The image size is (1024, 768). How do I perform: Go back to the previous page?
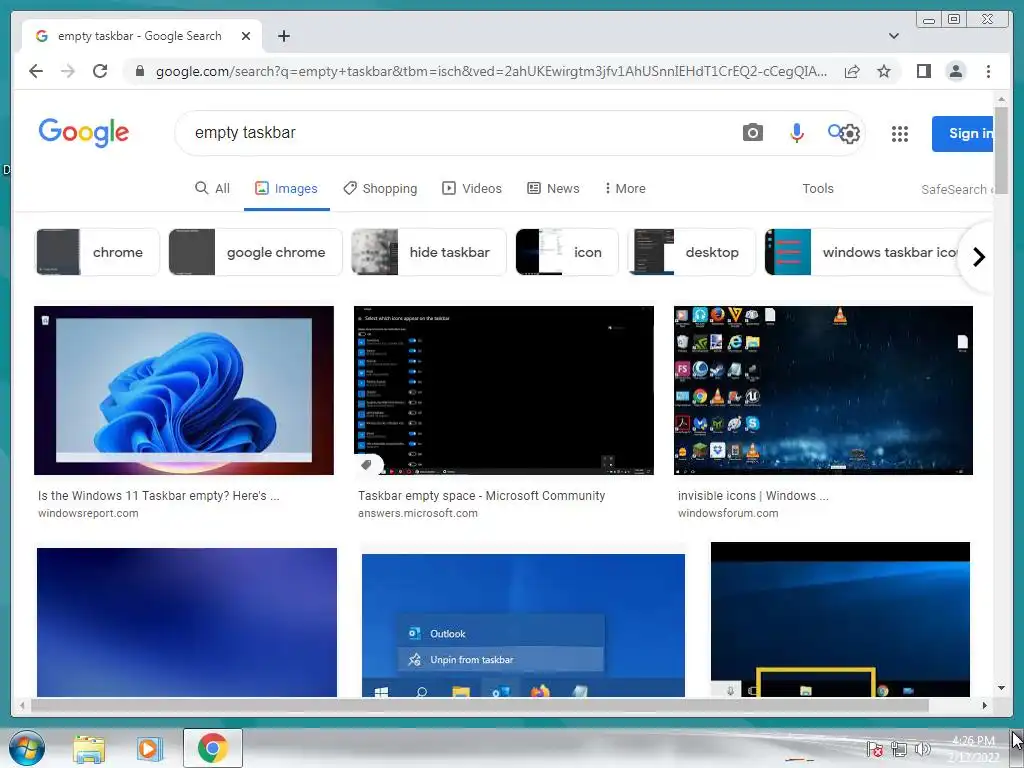point(36,71)
